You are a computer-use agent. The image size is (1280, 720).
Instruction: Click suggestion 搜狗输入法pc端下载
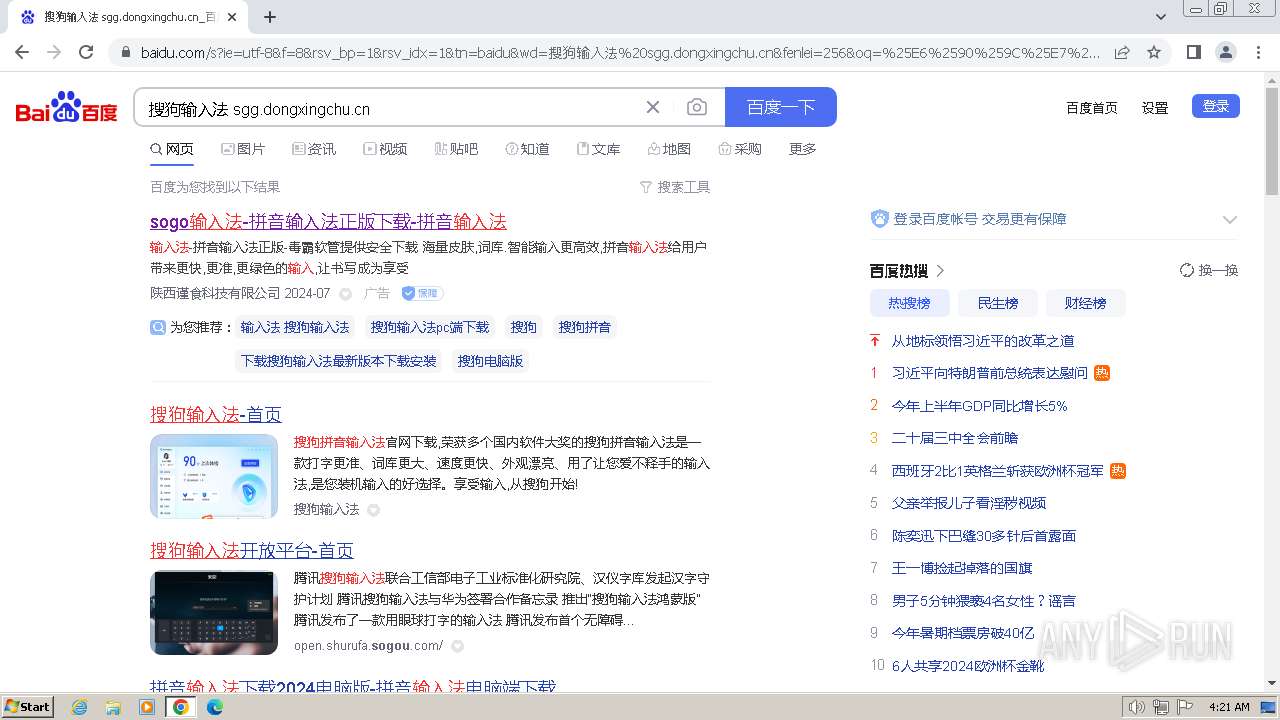point(430,327)
